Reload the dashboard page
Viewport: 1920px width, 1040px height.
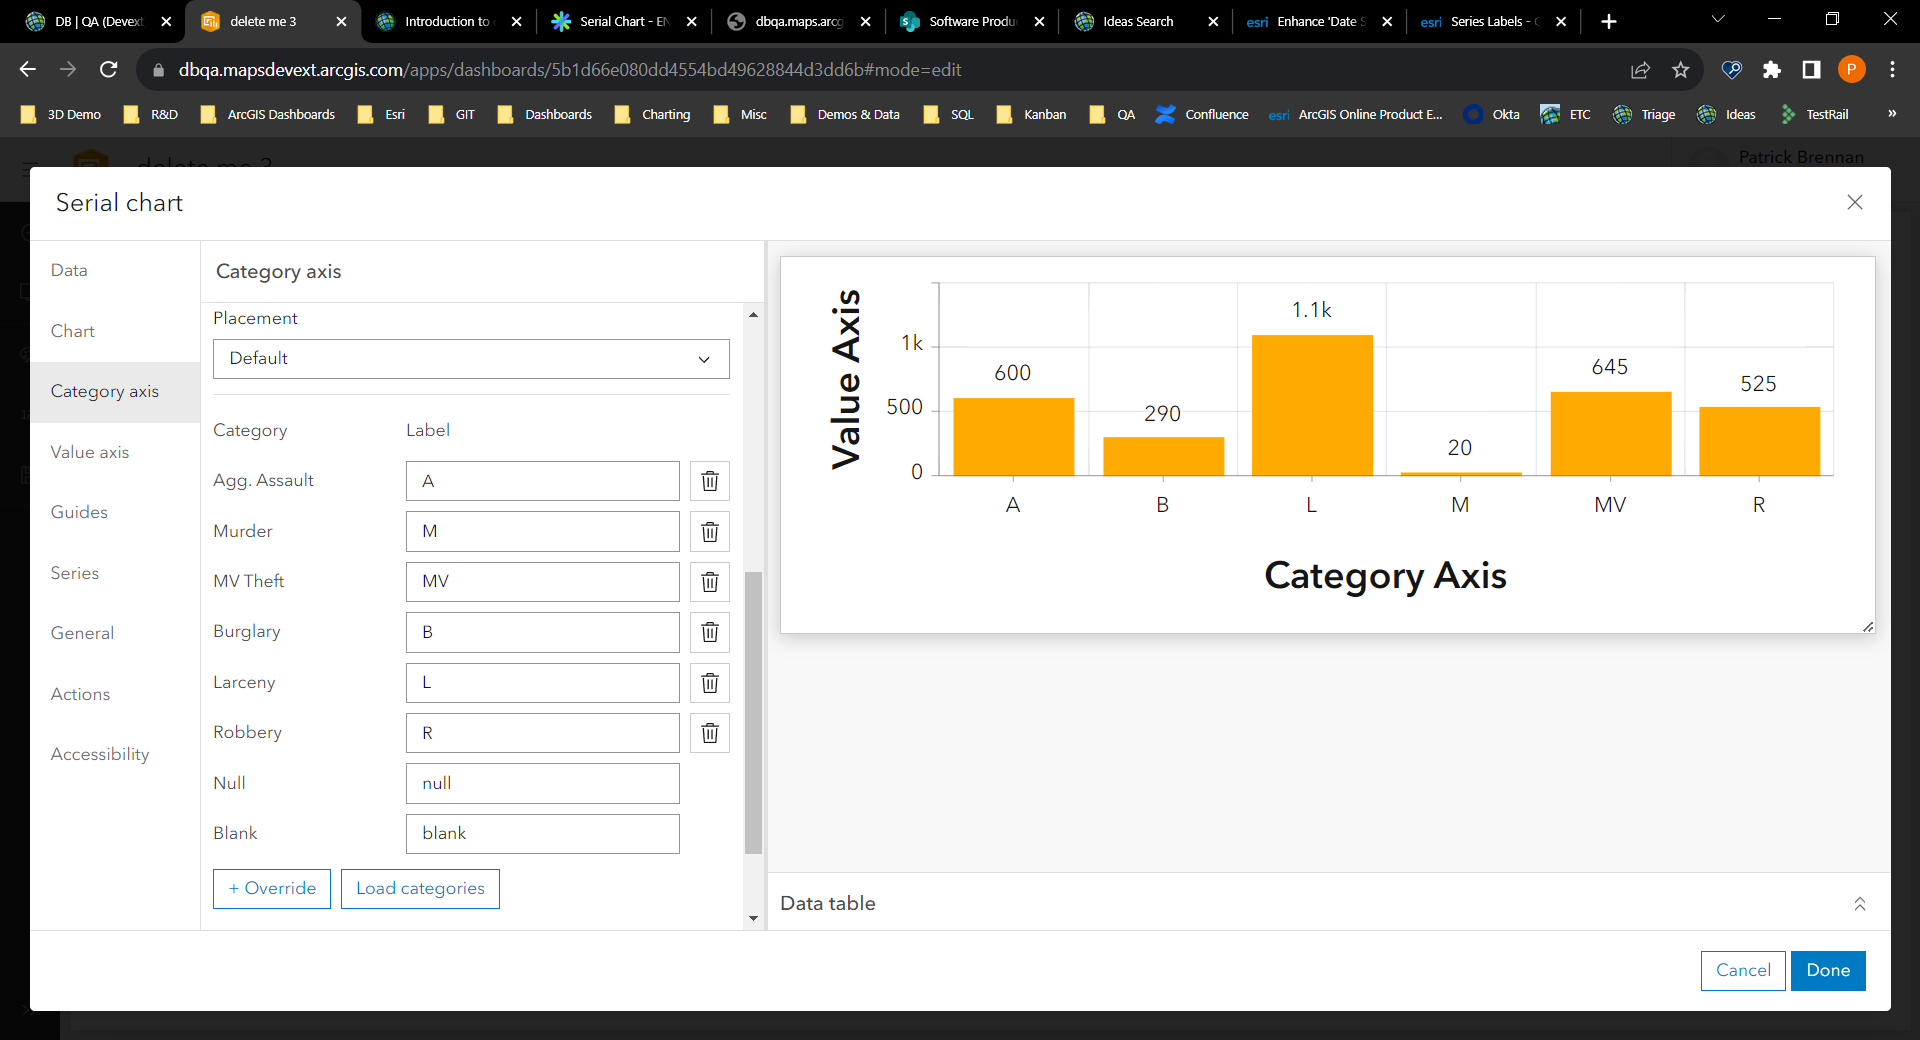tap(109, 69)
